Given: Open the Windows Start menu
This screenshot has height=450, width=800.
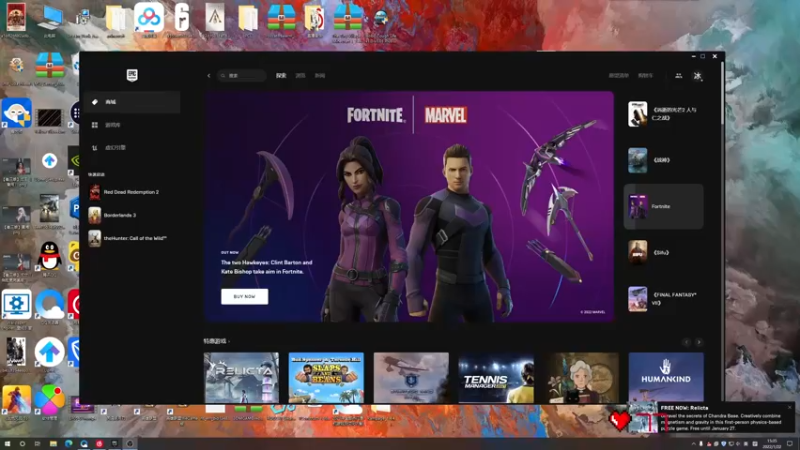Looking at the screenshot, I should coord(7,444).
